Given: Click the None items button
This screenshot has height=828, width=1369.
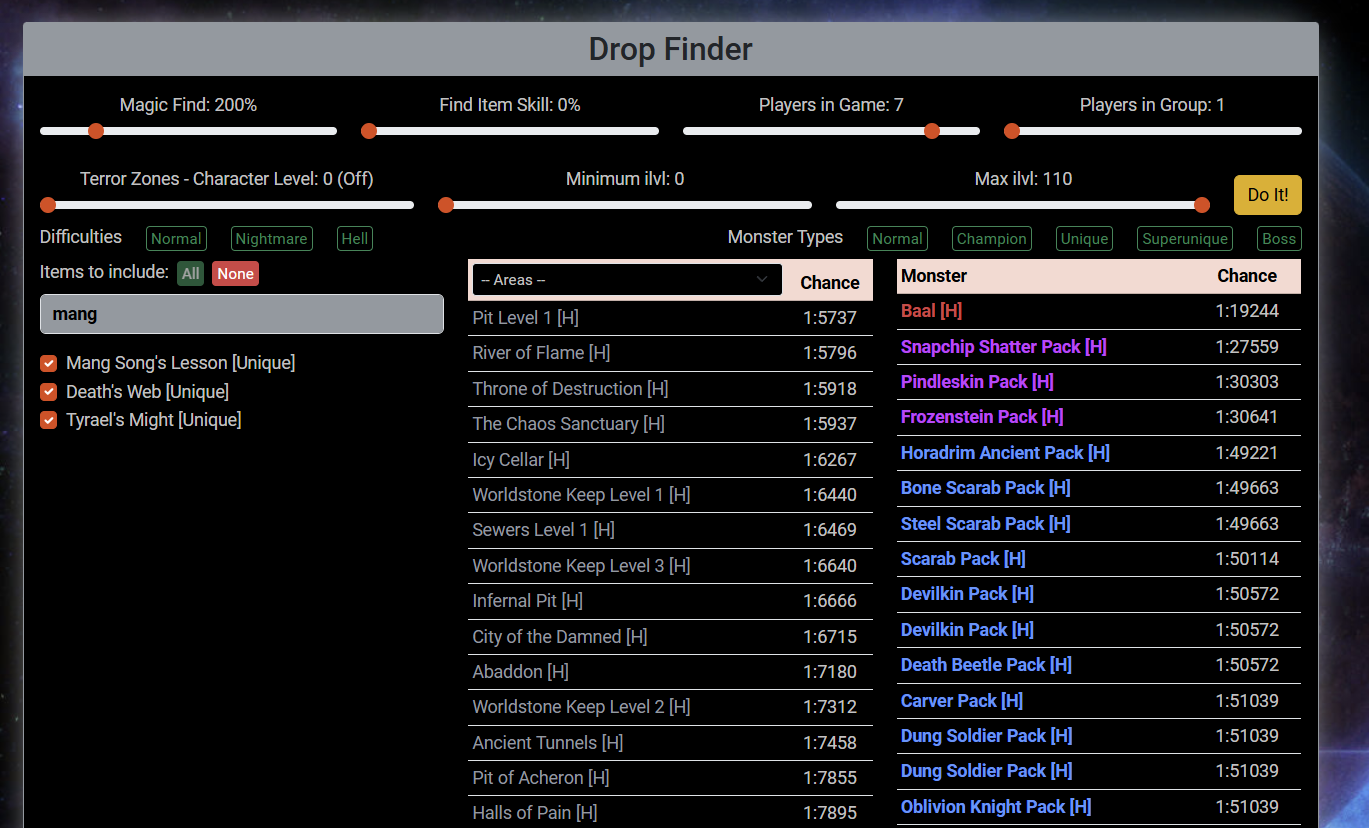Looking at the screenshot, I should [235, 274].
